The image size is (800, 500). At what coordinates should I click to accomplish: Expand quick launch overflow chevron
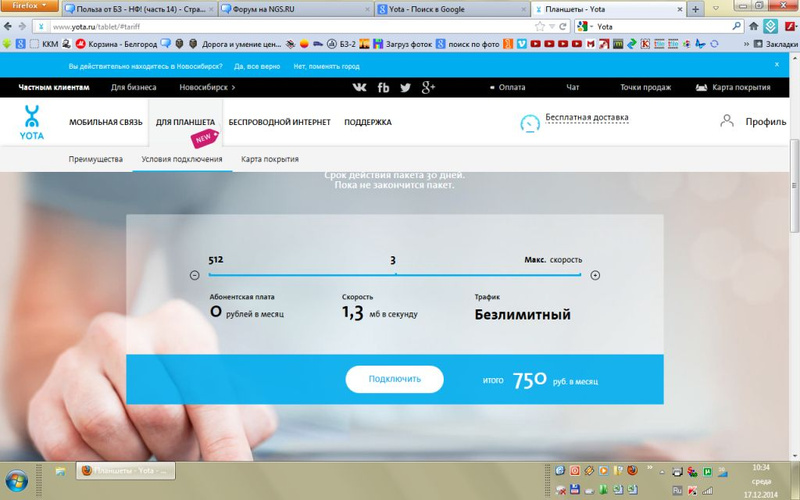[649, 467]
